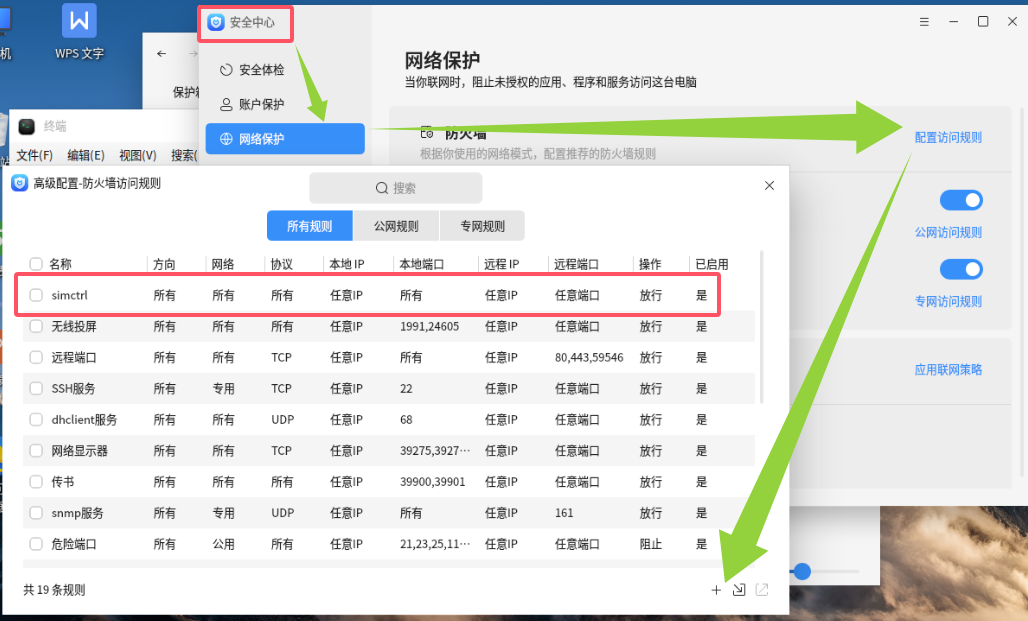Switch to the 公网规则 tab
Screen dimensions: 1028x621
click(x=396, y=226)
